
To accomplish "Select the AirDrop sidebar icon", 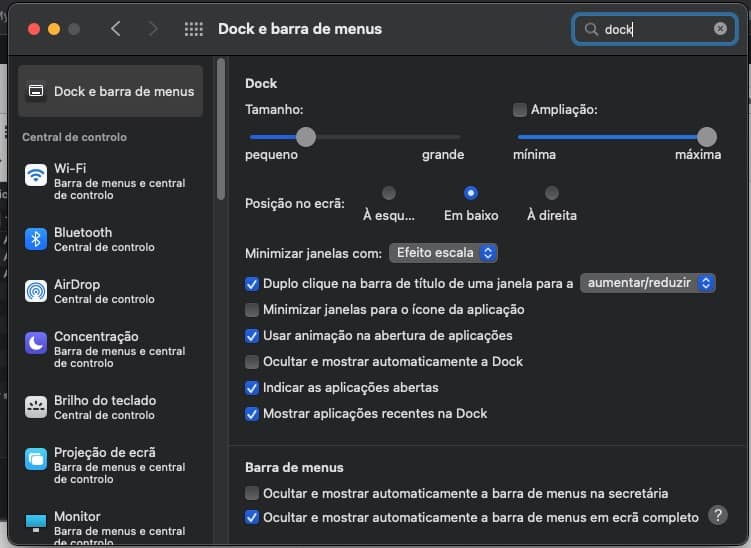I will [36, 291].
